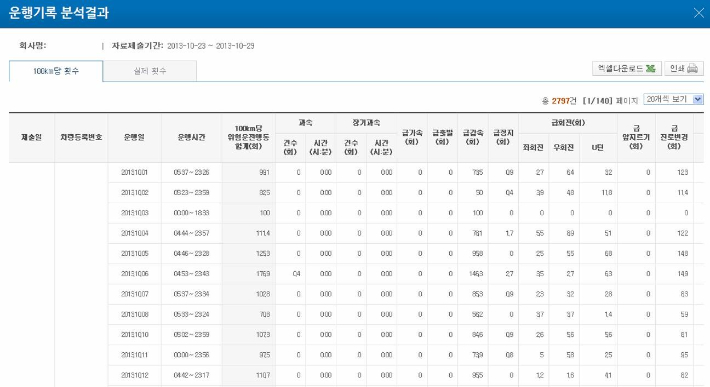Click the 우회전 sub-header
This screenshot has height=387, width=710.
[564, 148]
